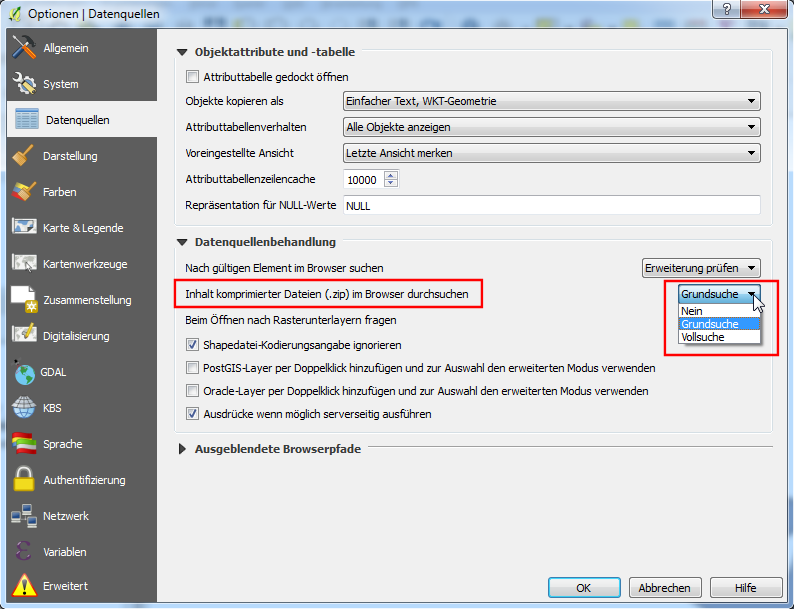Click the Netzwerk computers icon
This screenshot has width=794, height=609.
(24, 515)
